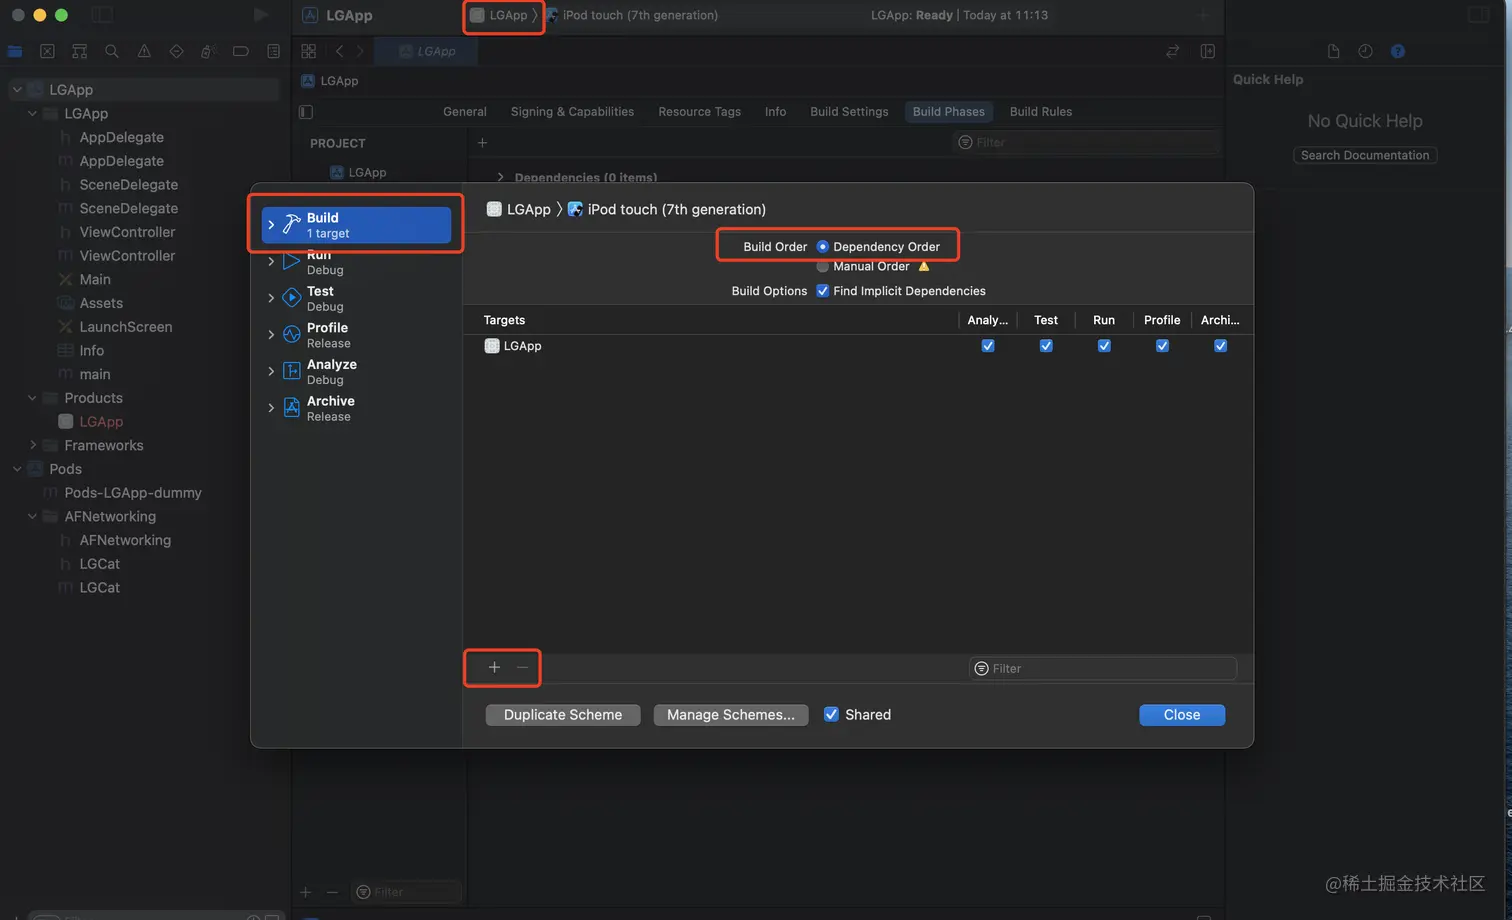1512x920 pixels.
Task: Select LaunchScreen in the project navigator
Action: (126, 327)
